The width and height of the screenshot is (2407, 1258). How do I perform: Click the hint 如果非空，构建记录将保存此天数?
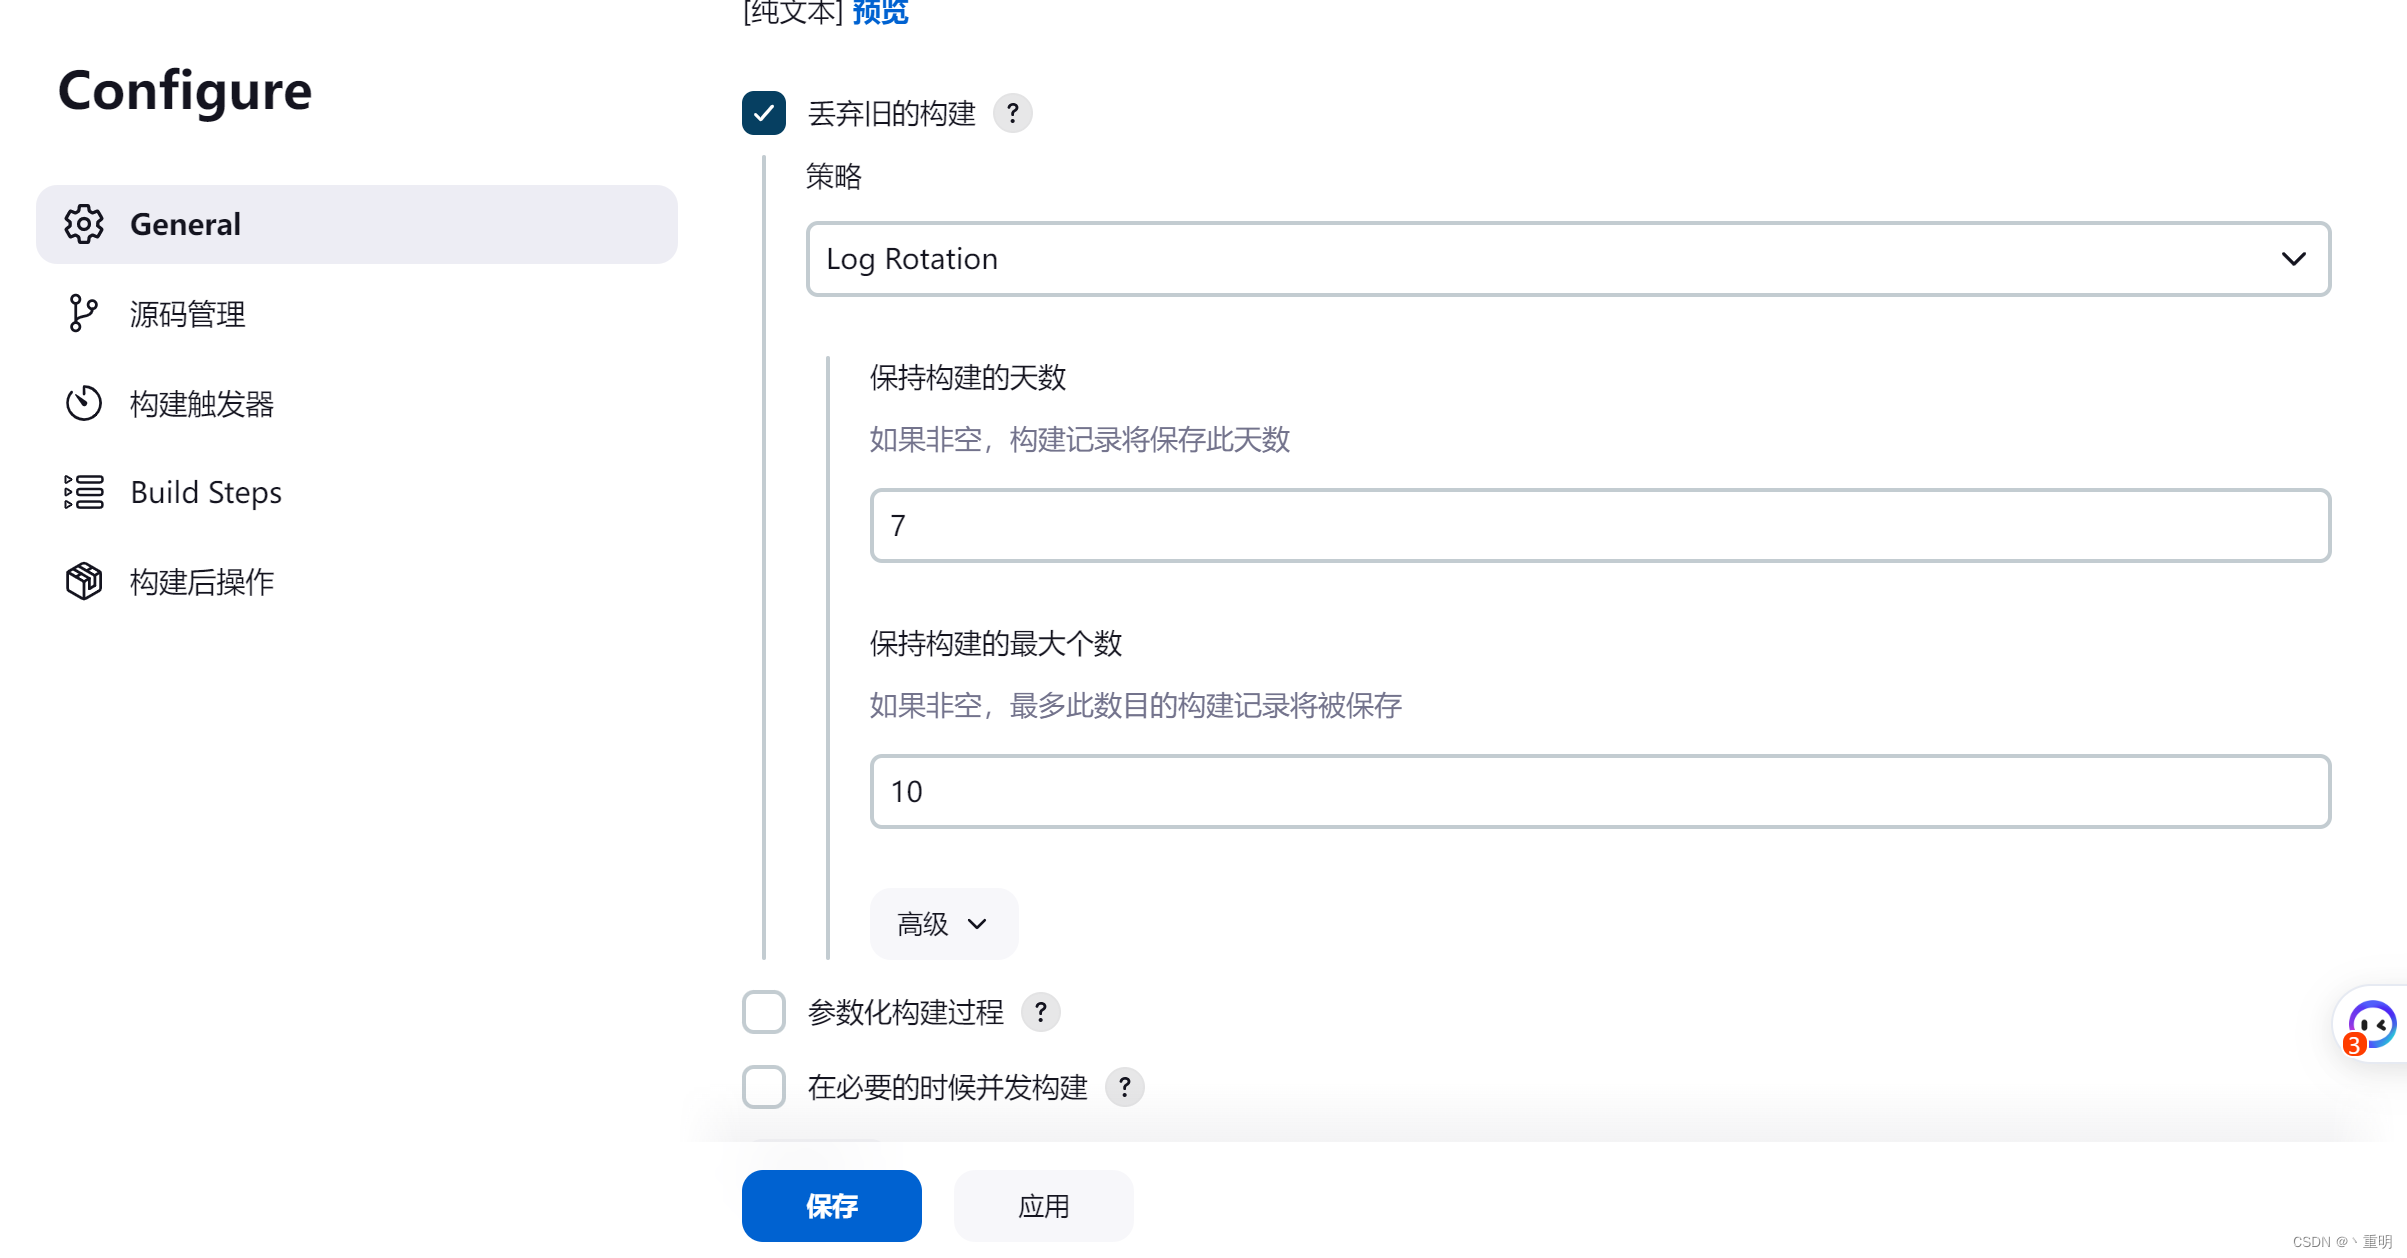[x=1080, y=440]
